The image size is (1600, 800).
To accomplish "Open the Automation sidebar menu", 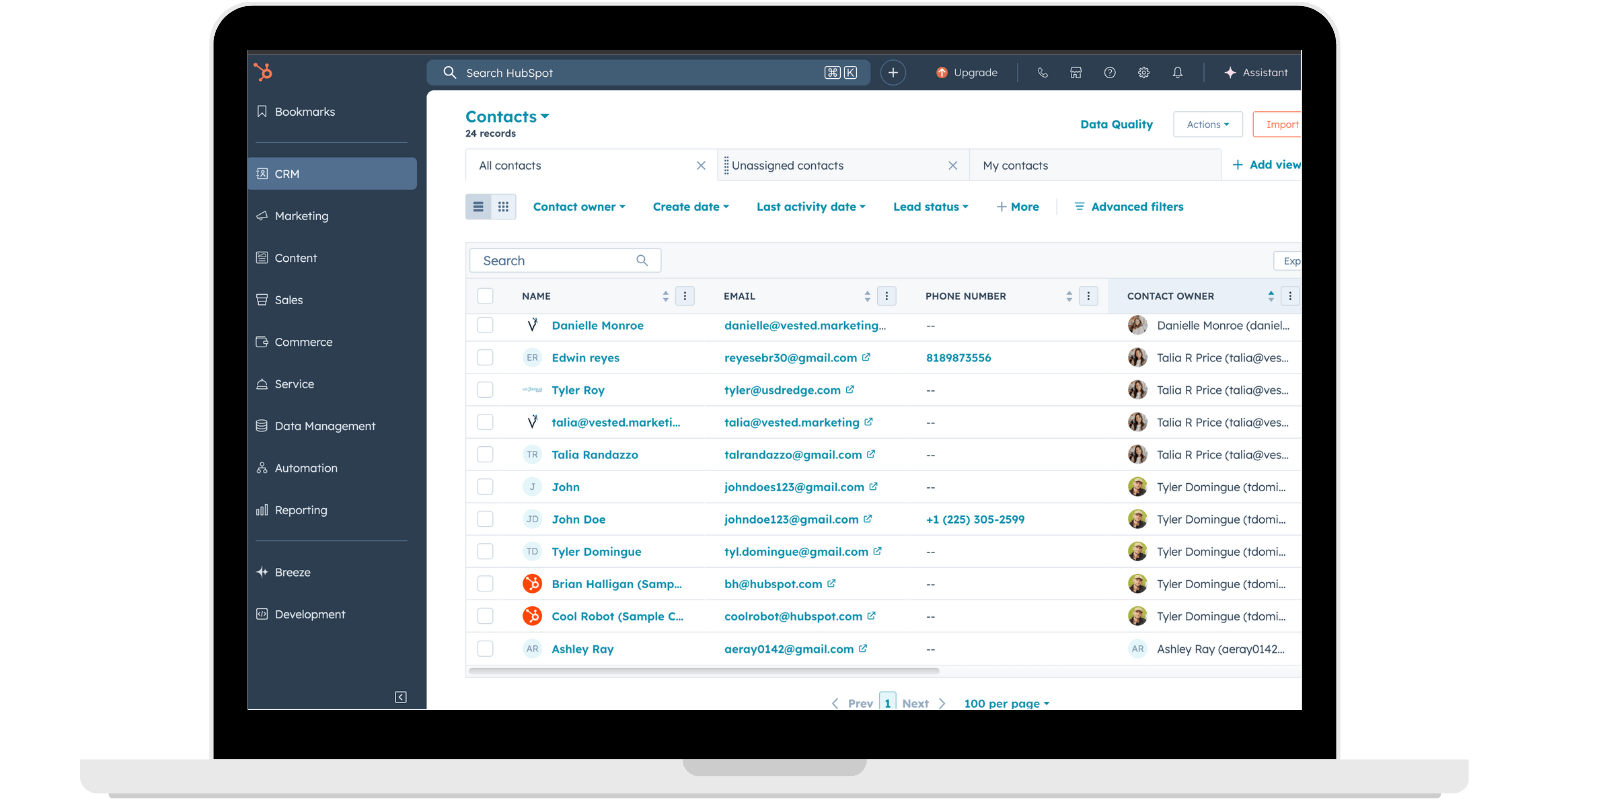I will click(332, 468).
